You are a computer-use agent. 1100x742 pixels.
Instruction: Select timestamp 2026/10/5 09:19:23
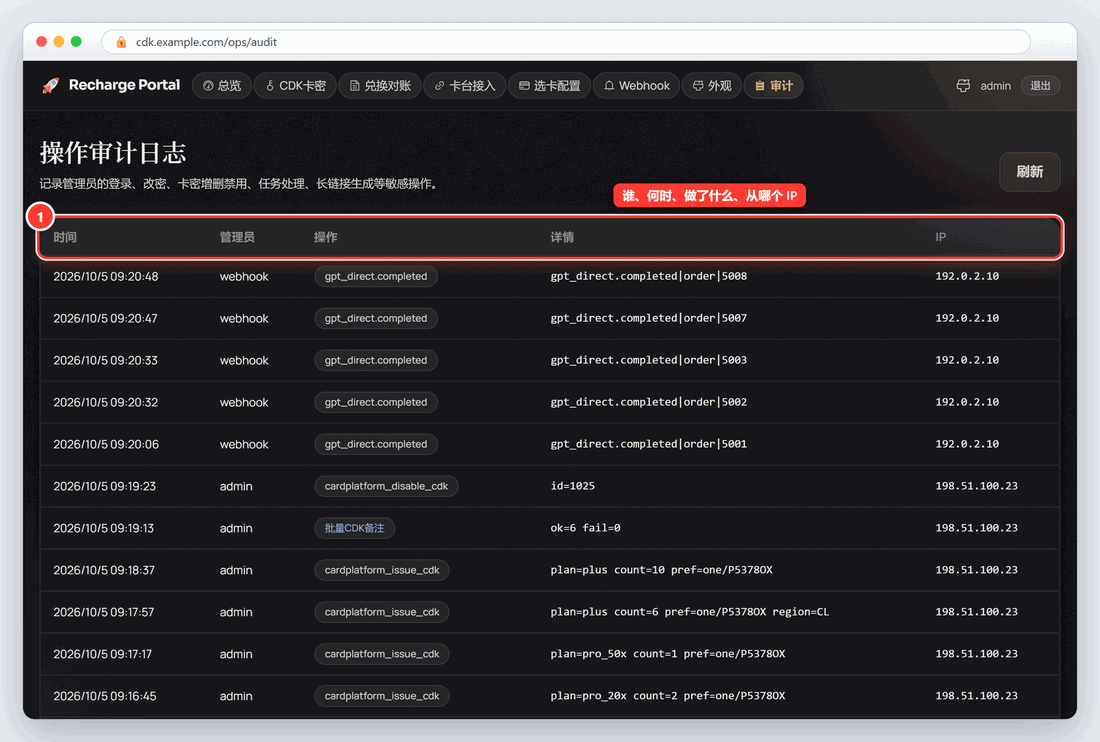[x=105, y=486]
